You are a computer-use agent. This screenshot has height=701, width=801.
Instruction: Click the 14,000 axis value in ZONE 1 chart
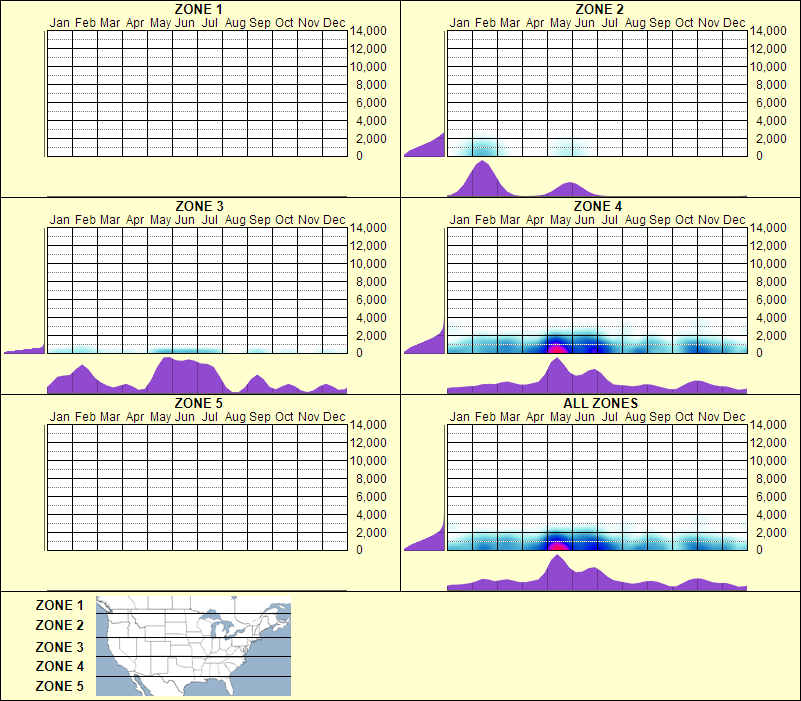point(368,31)
